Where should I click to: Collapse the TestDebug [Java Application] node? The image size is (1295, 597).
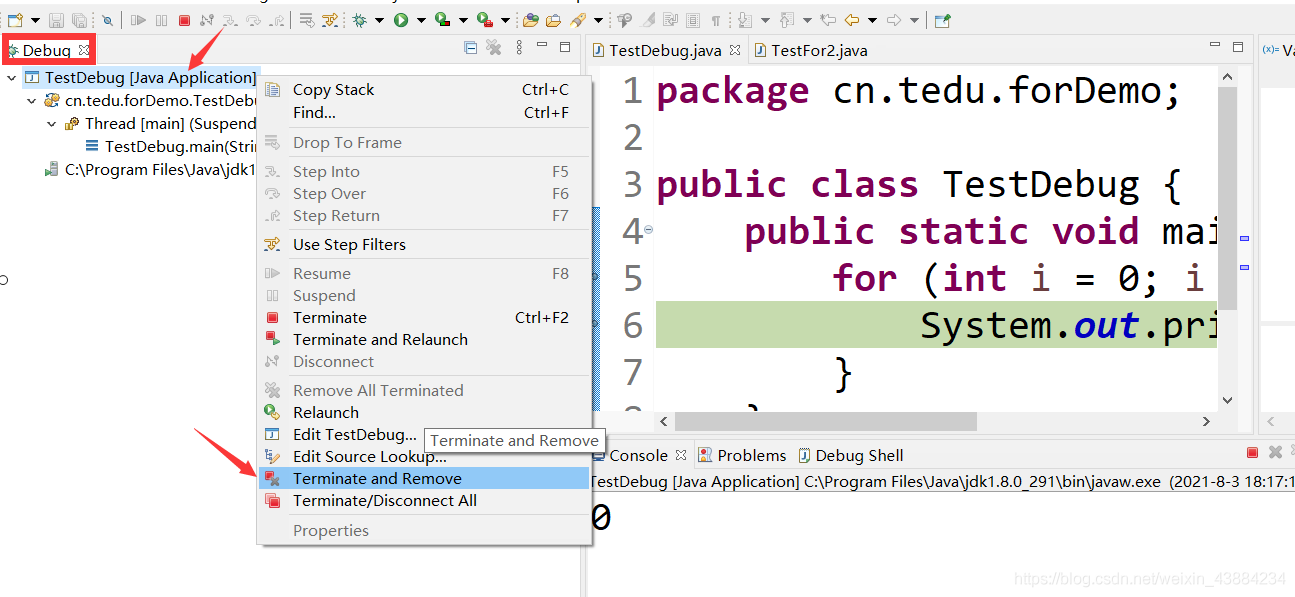click(x=11, y=78)
